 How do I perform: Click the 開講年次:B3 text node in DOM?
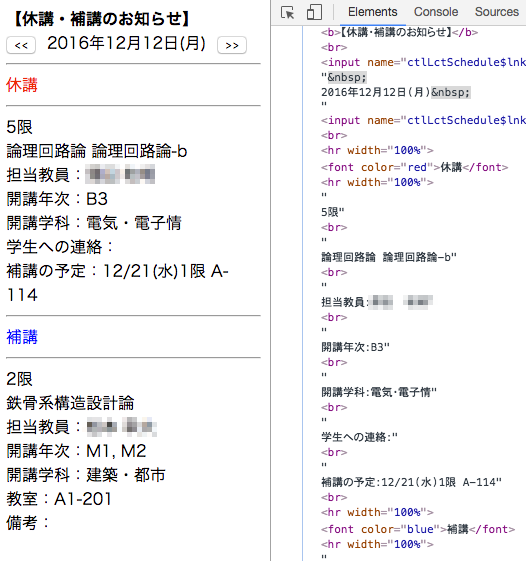(355, 347)
